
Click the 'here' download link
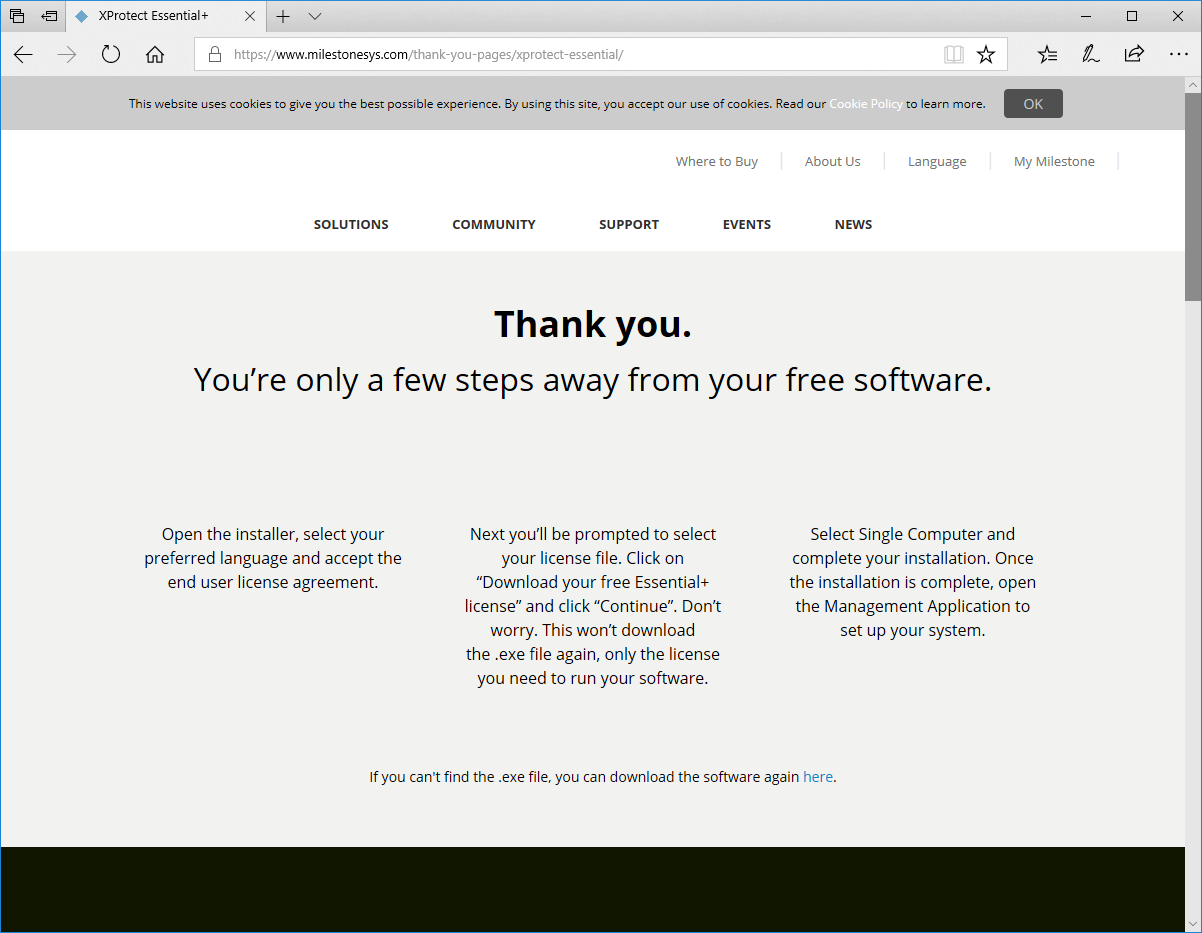(x=818, y=777)
